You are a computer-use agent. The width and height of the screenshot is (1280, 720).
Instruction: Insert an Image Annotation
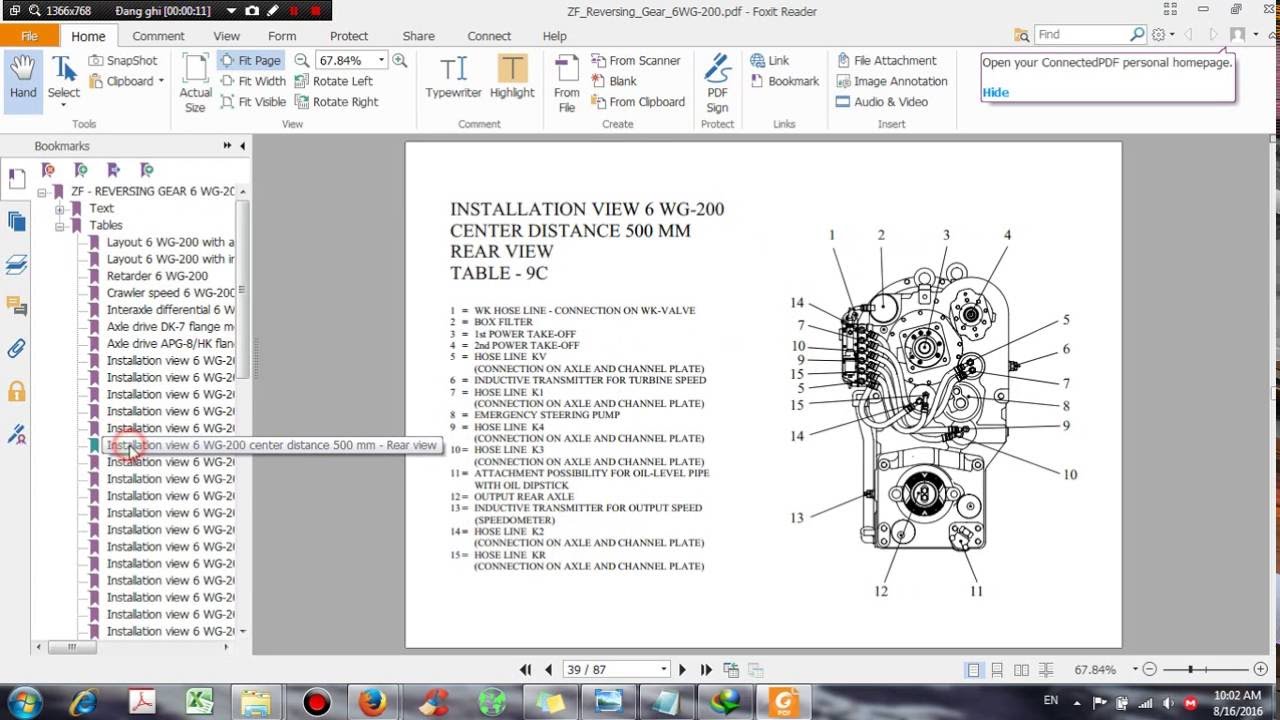point(891,81)
